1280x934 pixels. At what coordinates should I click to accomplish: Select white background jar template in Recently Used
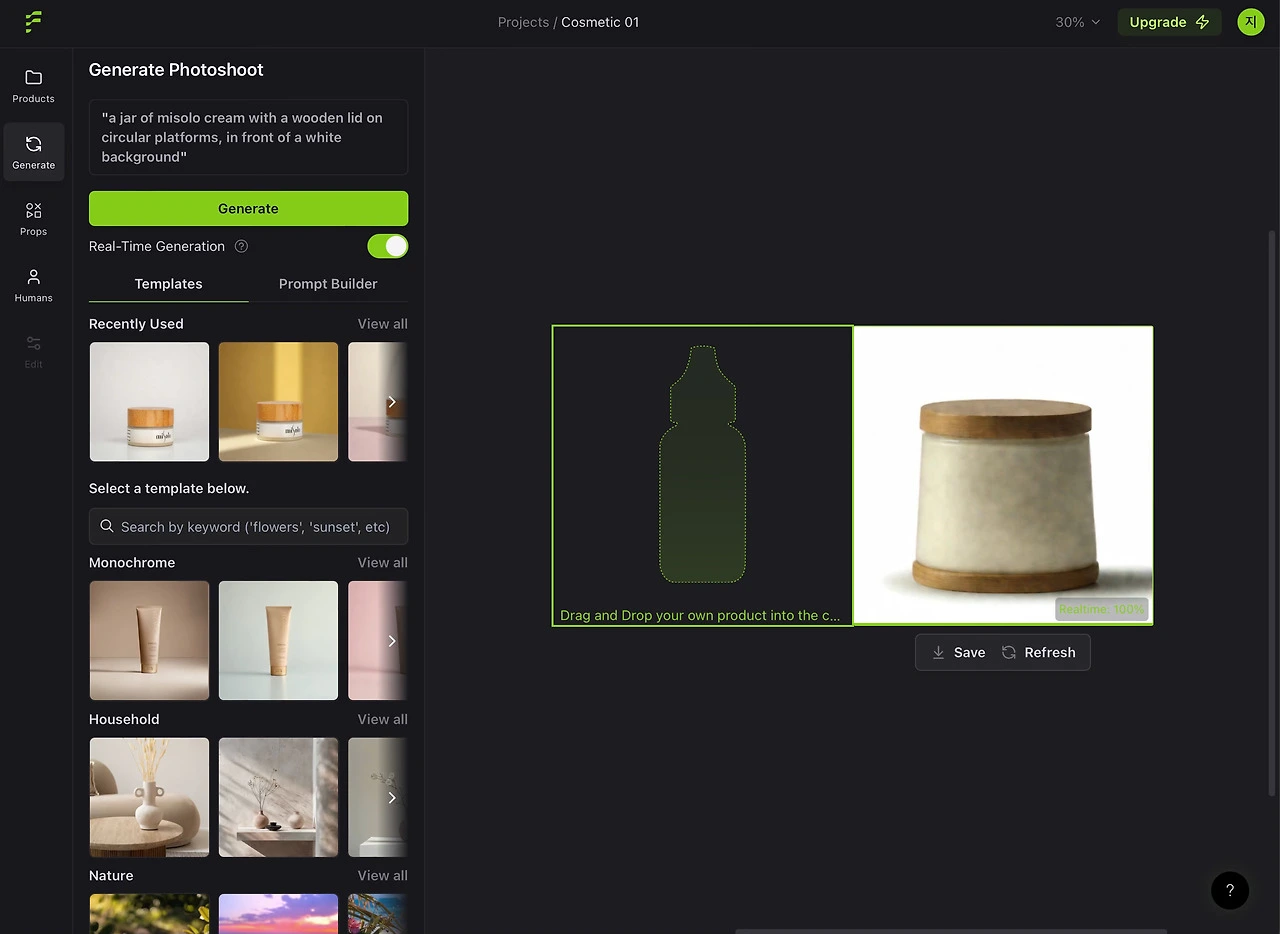150,402
